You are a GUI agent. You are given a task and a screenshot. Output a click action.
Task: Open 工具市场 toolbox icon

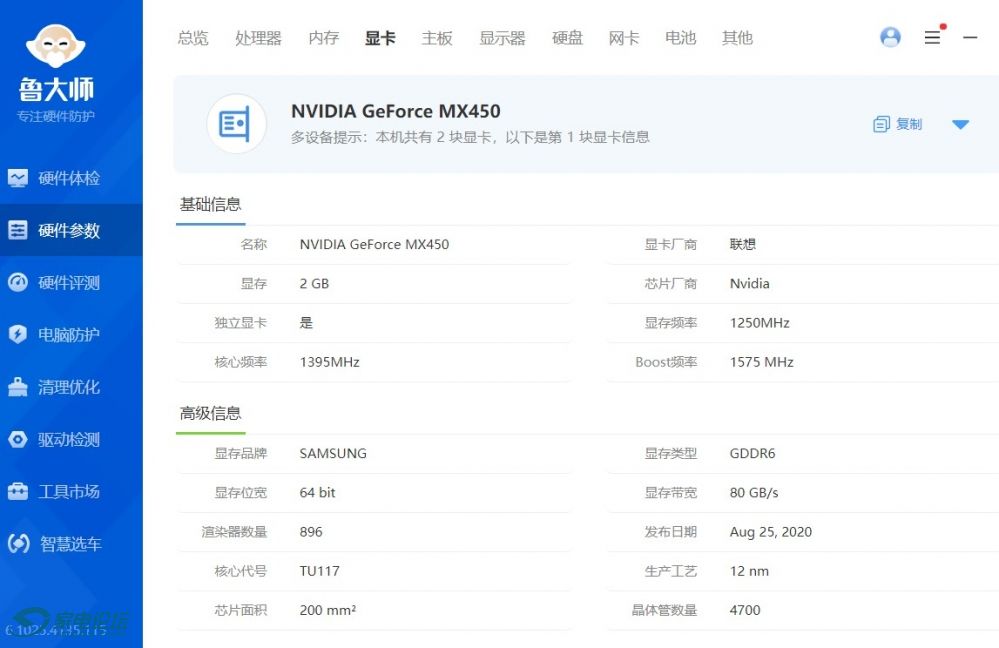click(x=18, y=491)
